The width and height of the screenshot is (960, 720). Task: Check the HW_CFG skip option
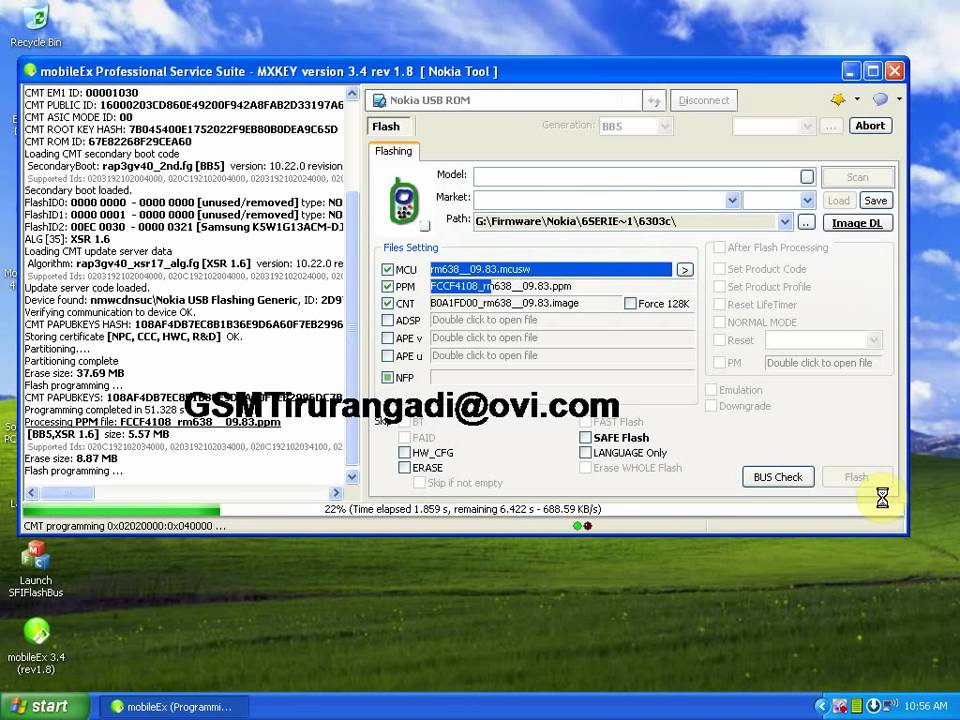[x=404, y=452]
